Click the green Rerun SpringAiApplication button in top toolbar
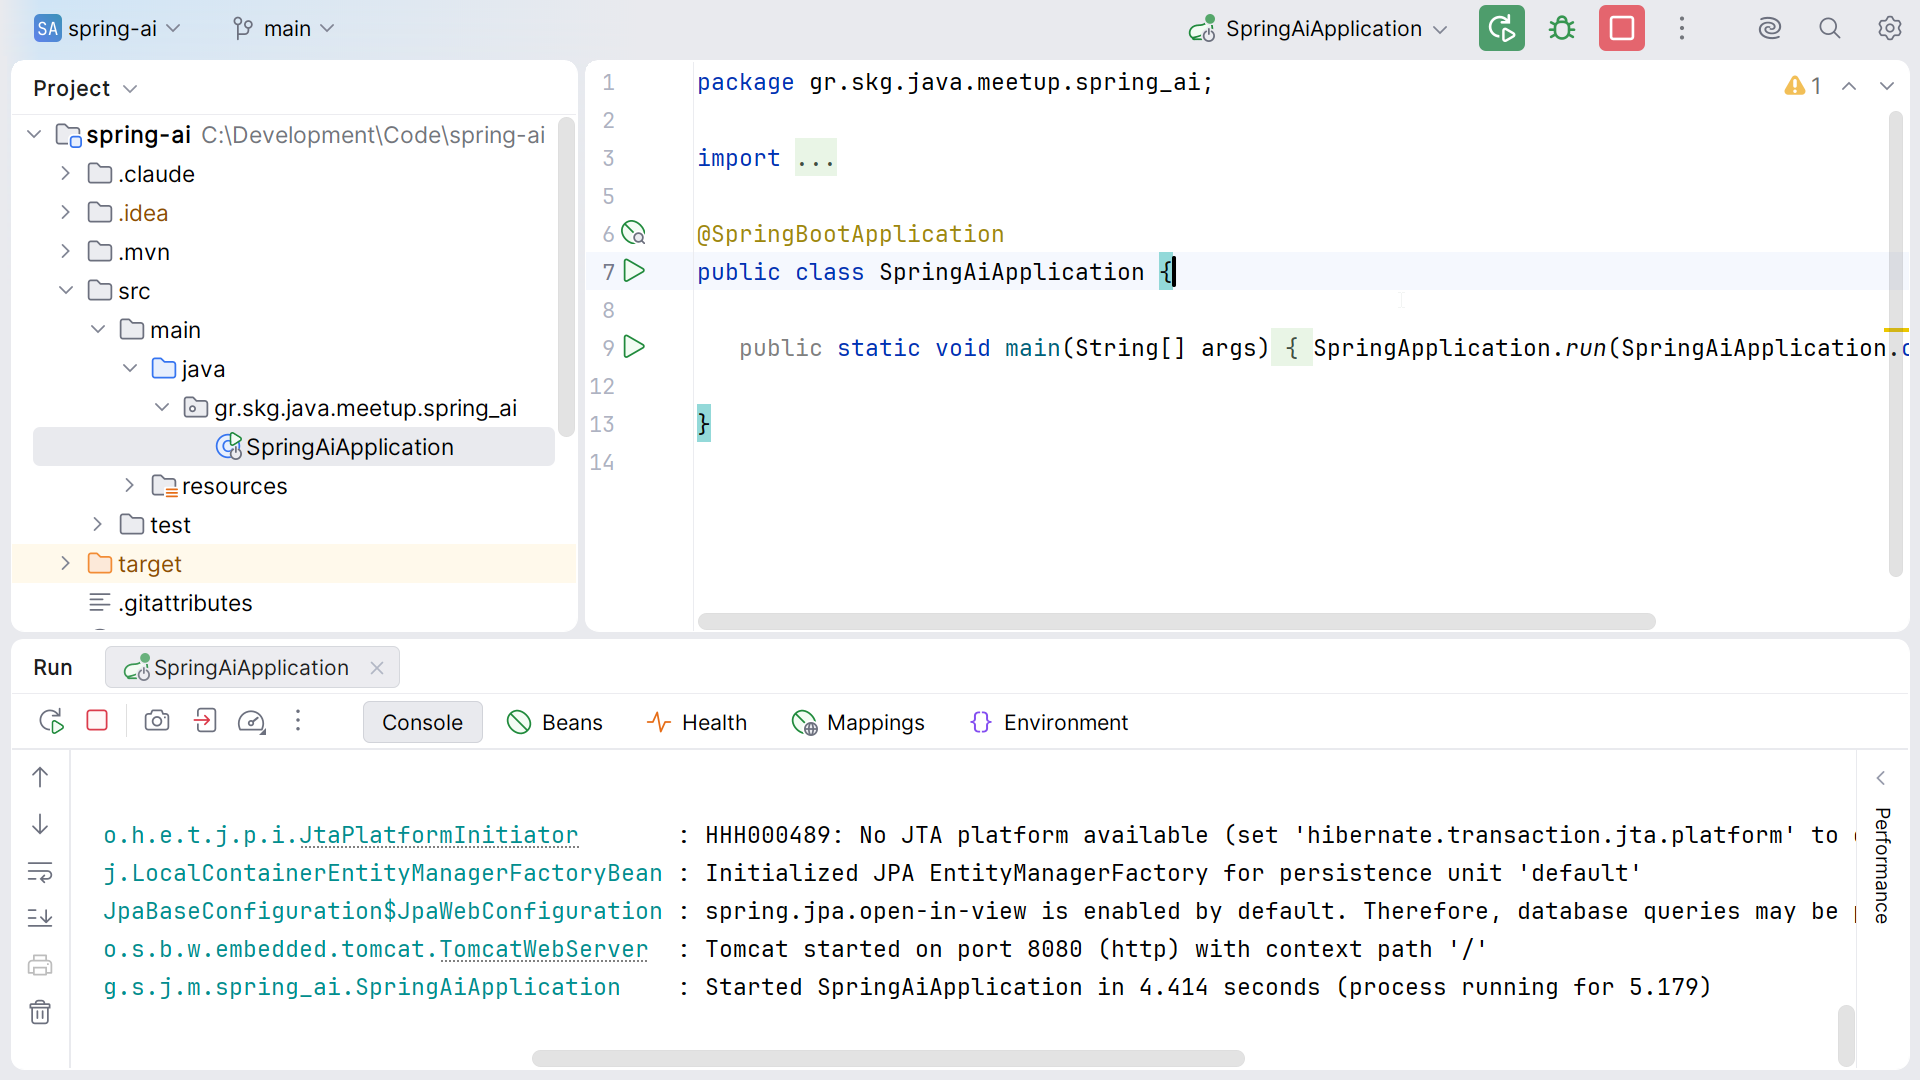This screenshot has width=1920, height=1080. pos(1501,28)
